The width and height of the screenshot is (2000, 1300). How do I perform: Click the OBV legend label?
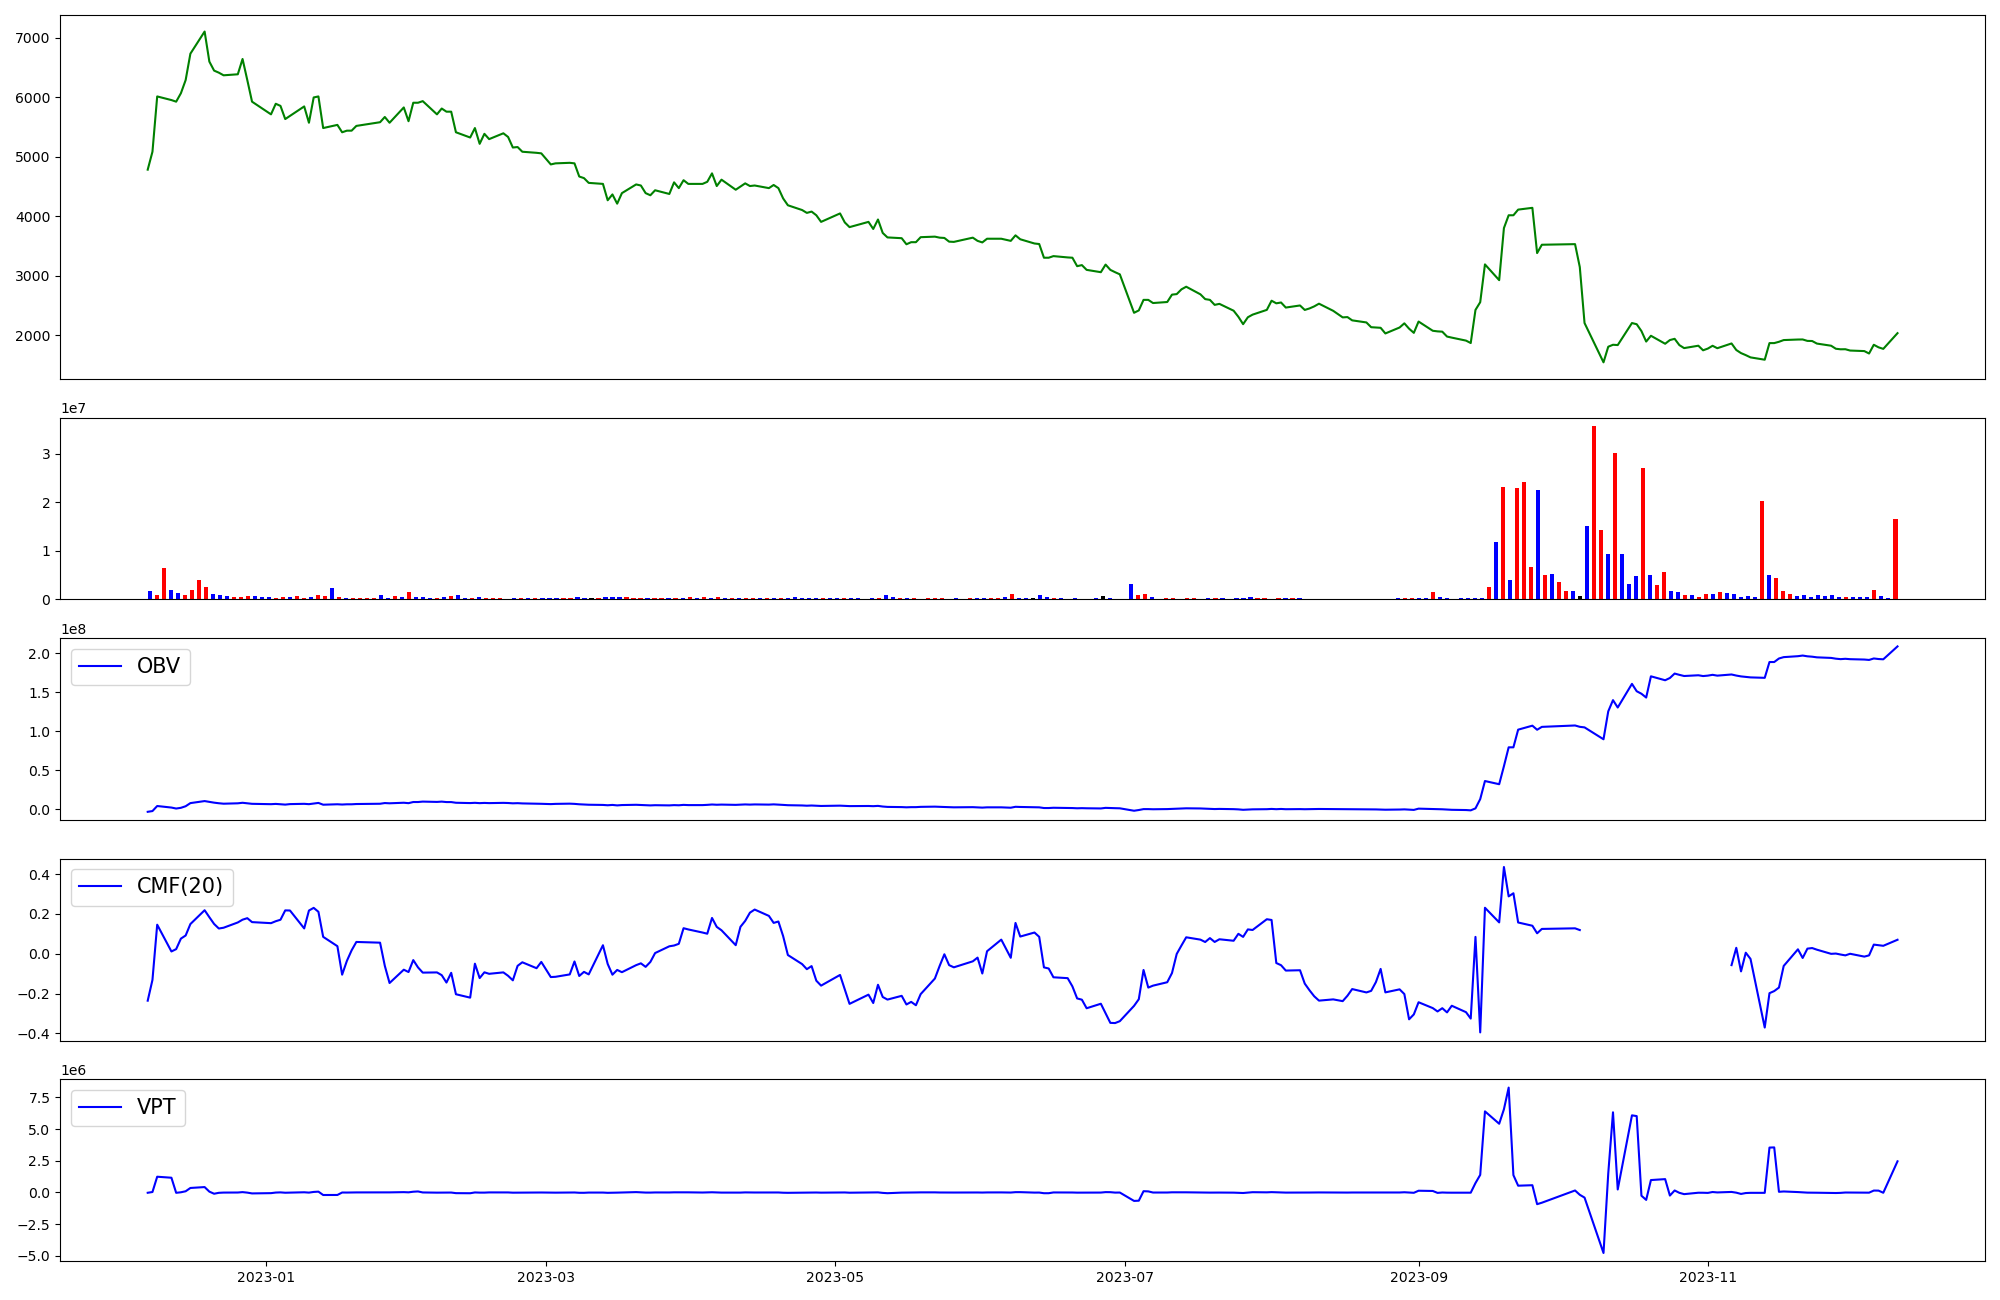coord(158,667)
